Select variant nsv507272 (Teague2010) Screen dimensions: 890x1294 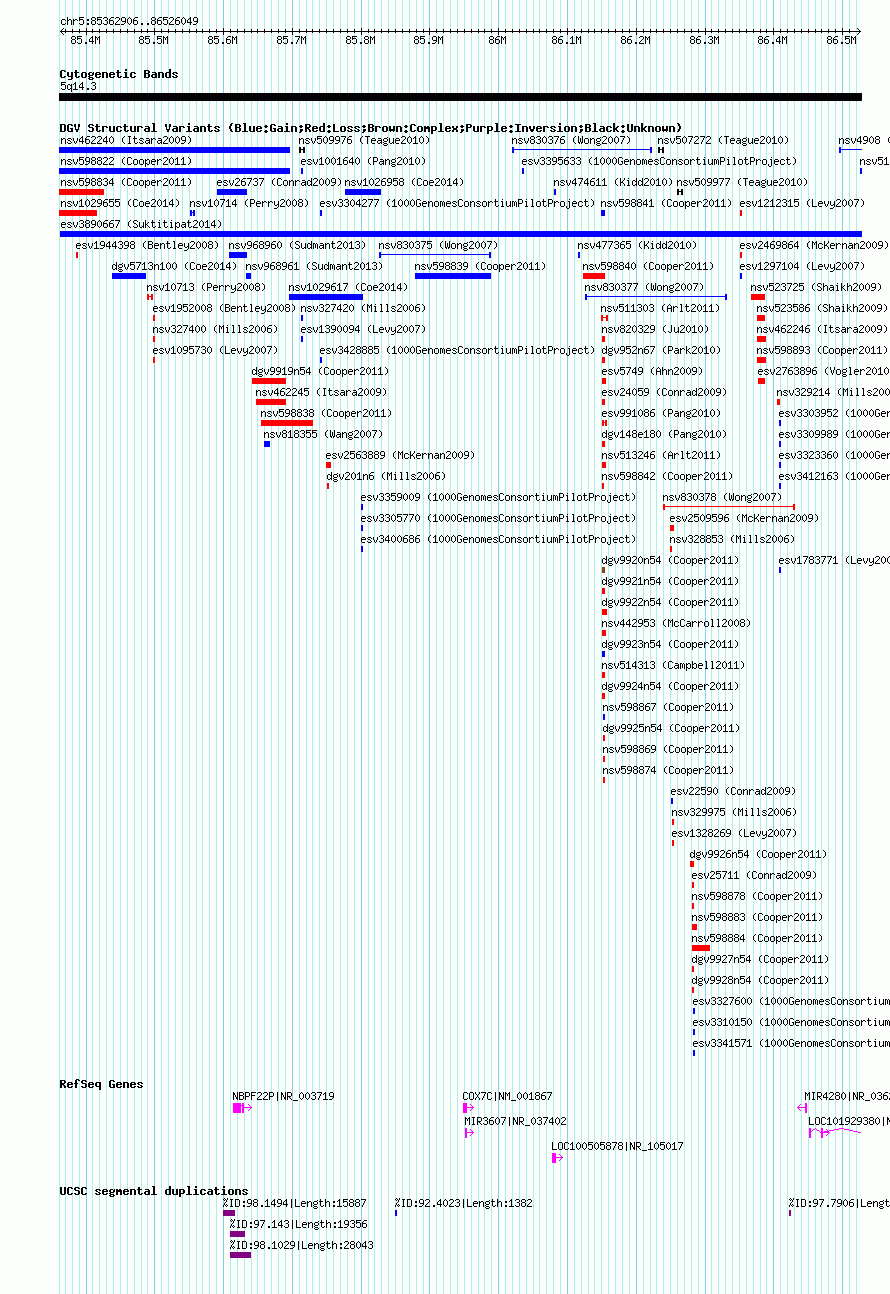click(723, 140)
